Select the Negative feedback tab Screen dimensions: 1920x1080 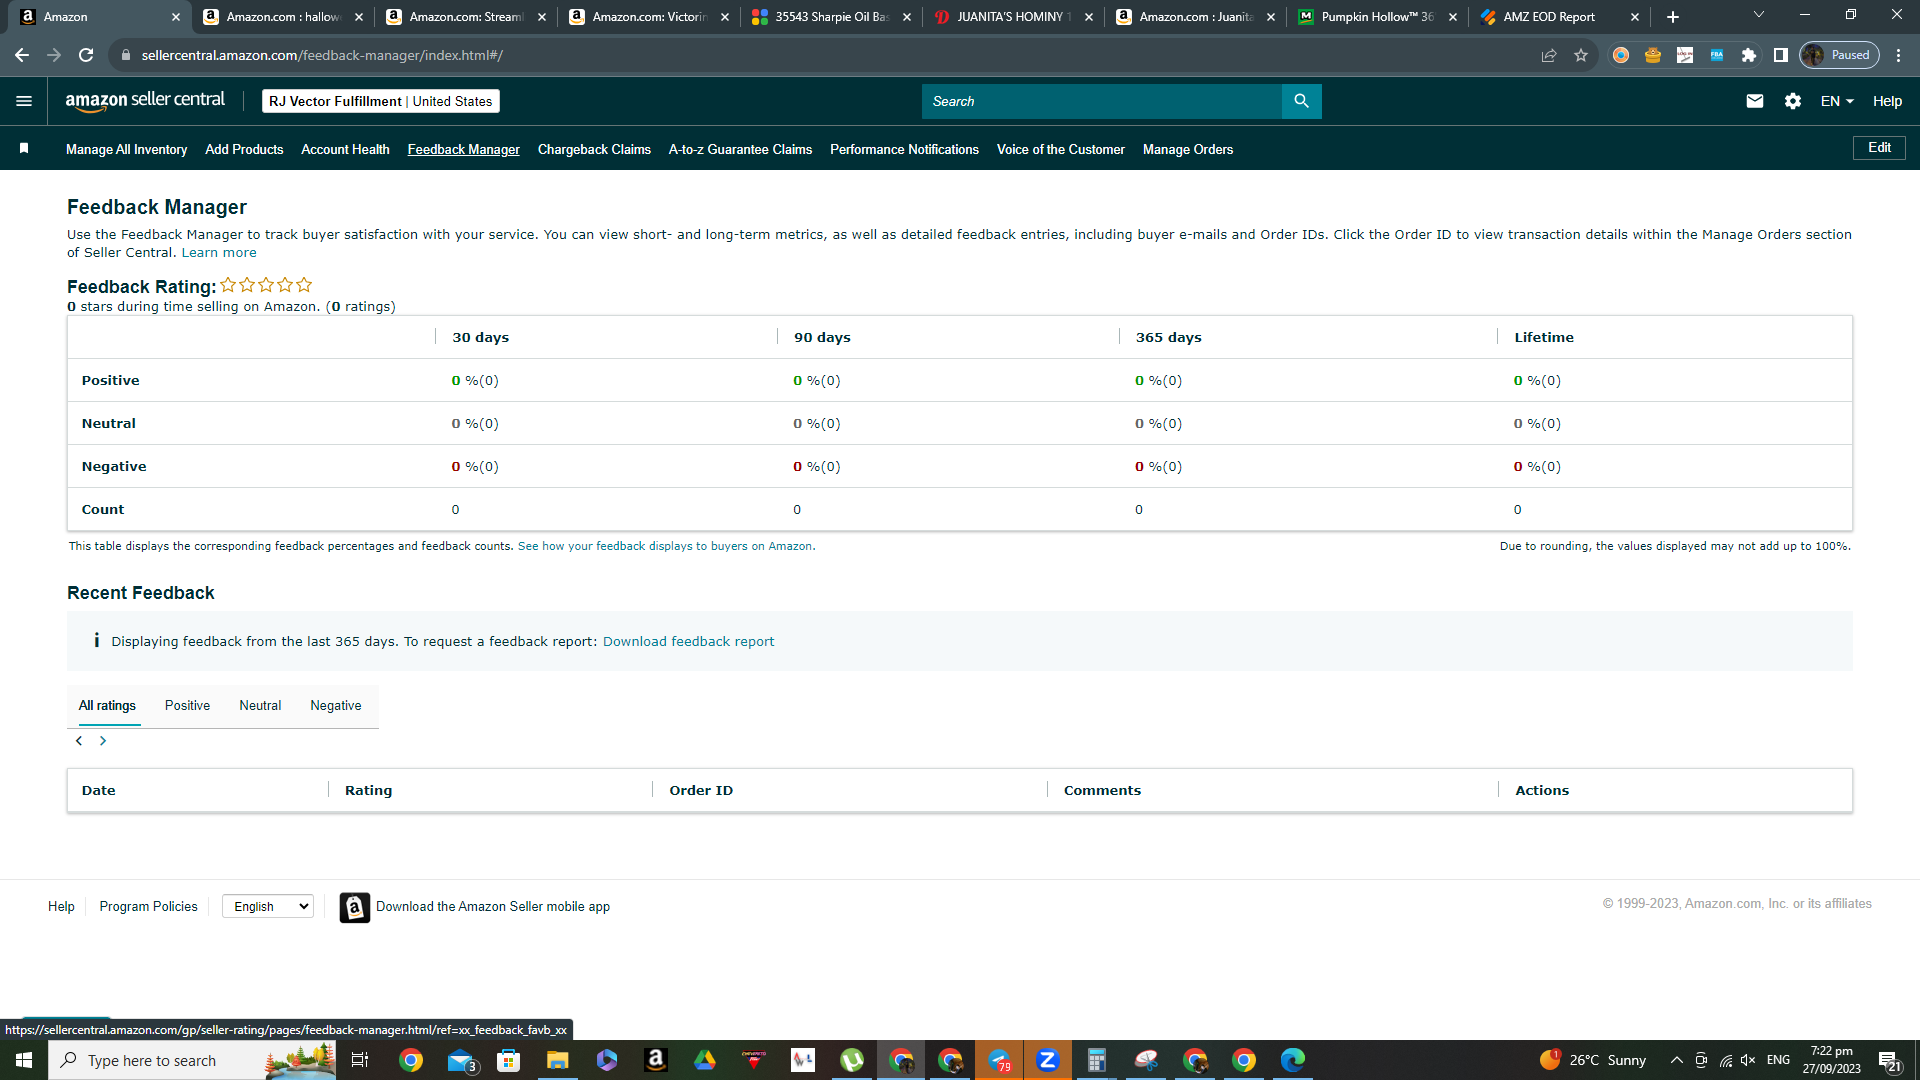336,706
